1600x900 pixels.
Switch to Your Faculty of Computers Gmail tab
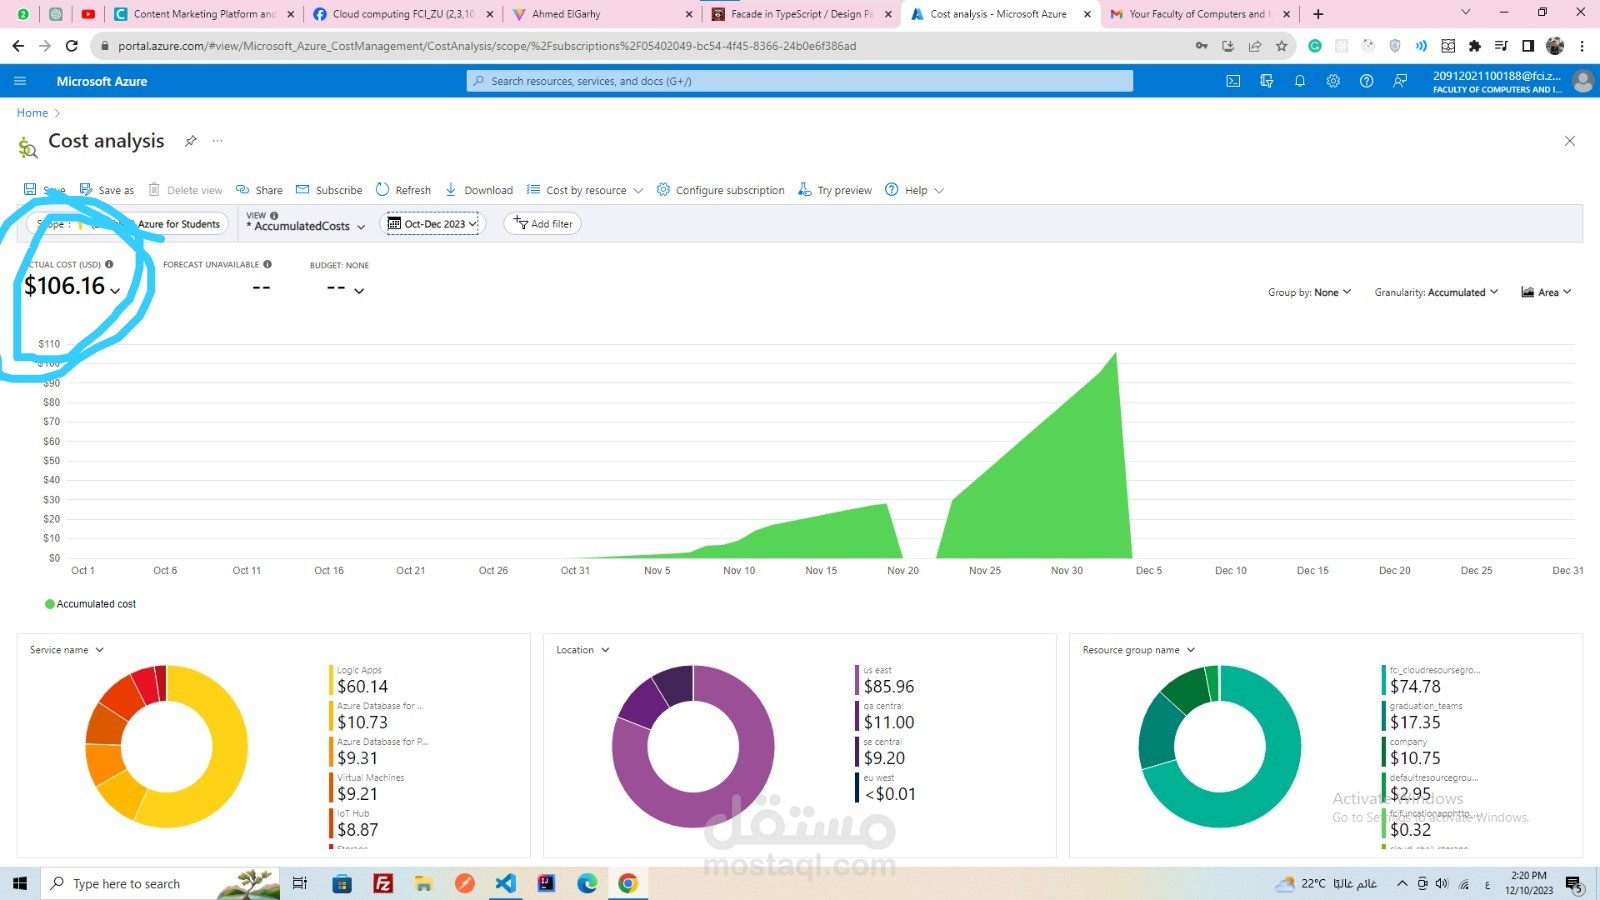point(1200,14)
